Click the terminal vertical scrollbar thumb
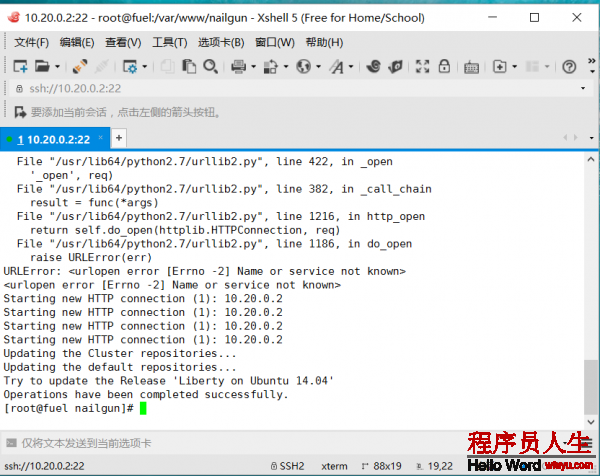The height and width of the screenshot is (476, 600). (x=591, y=387)
